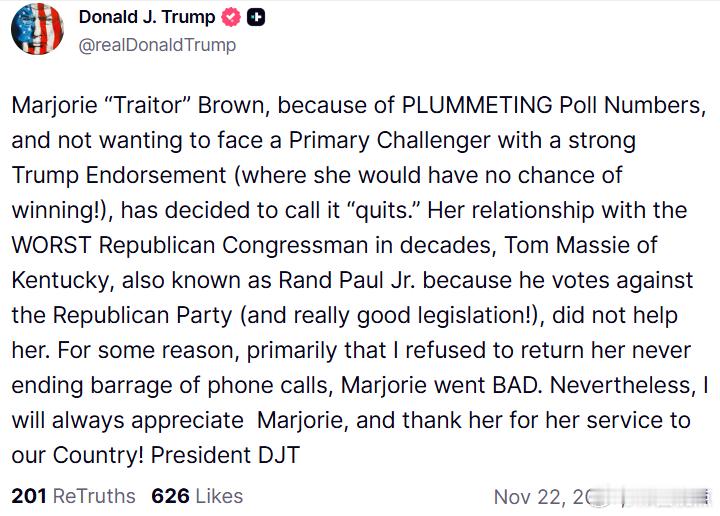View the 201 ReTruths list
This screenshot has width=720, height=516.
coord(75,496)
